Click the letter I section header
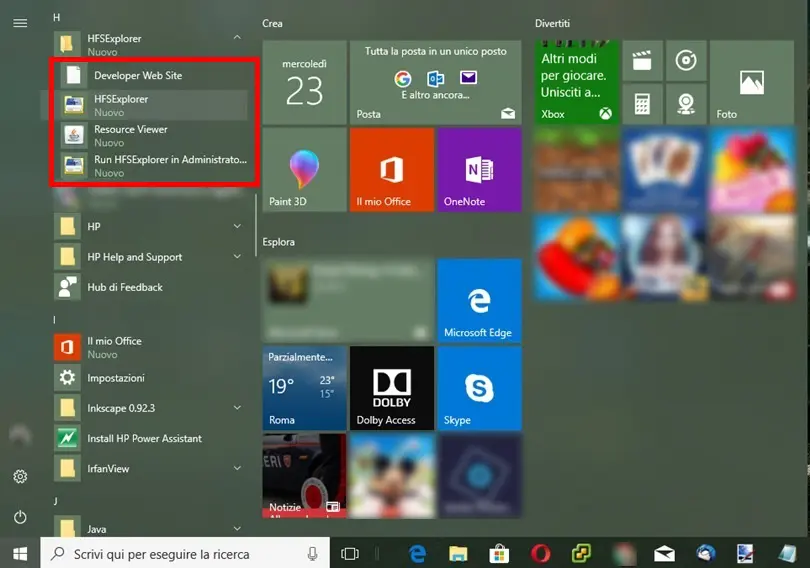 (x=54, y=320)
